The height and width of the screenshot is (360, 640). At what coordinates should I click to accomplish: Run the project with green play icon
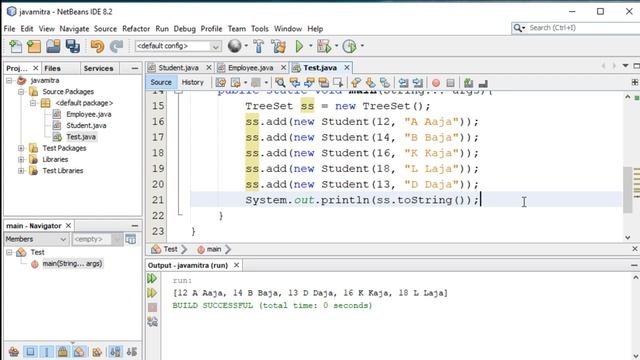299,47
